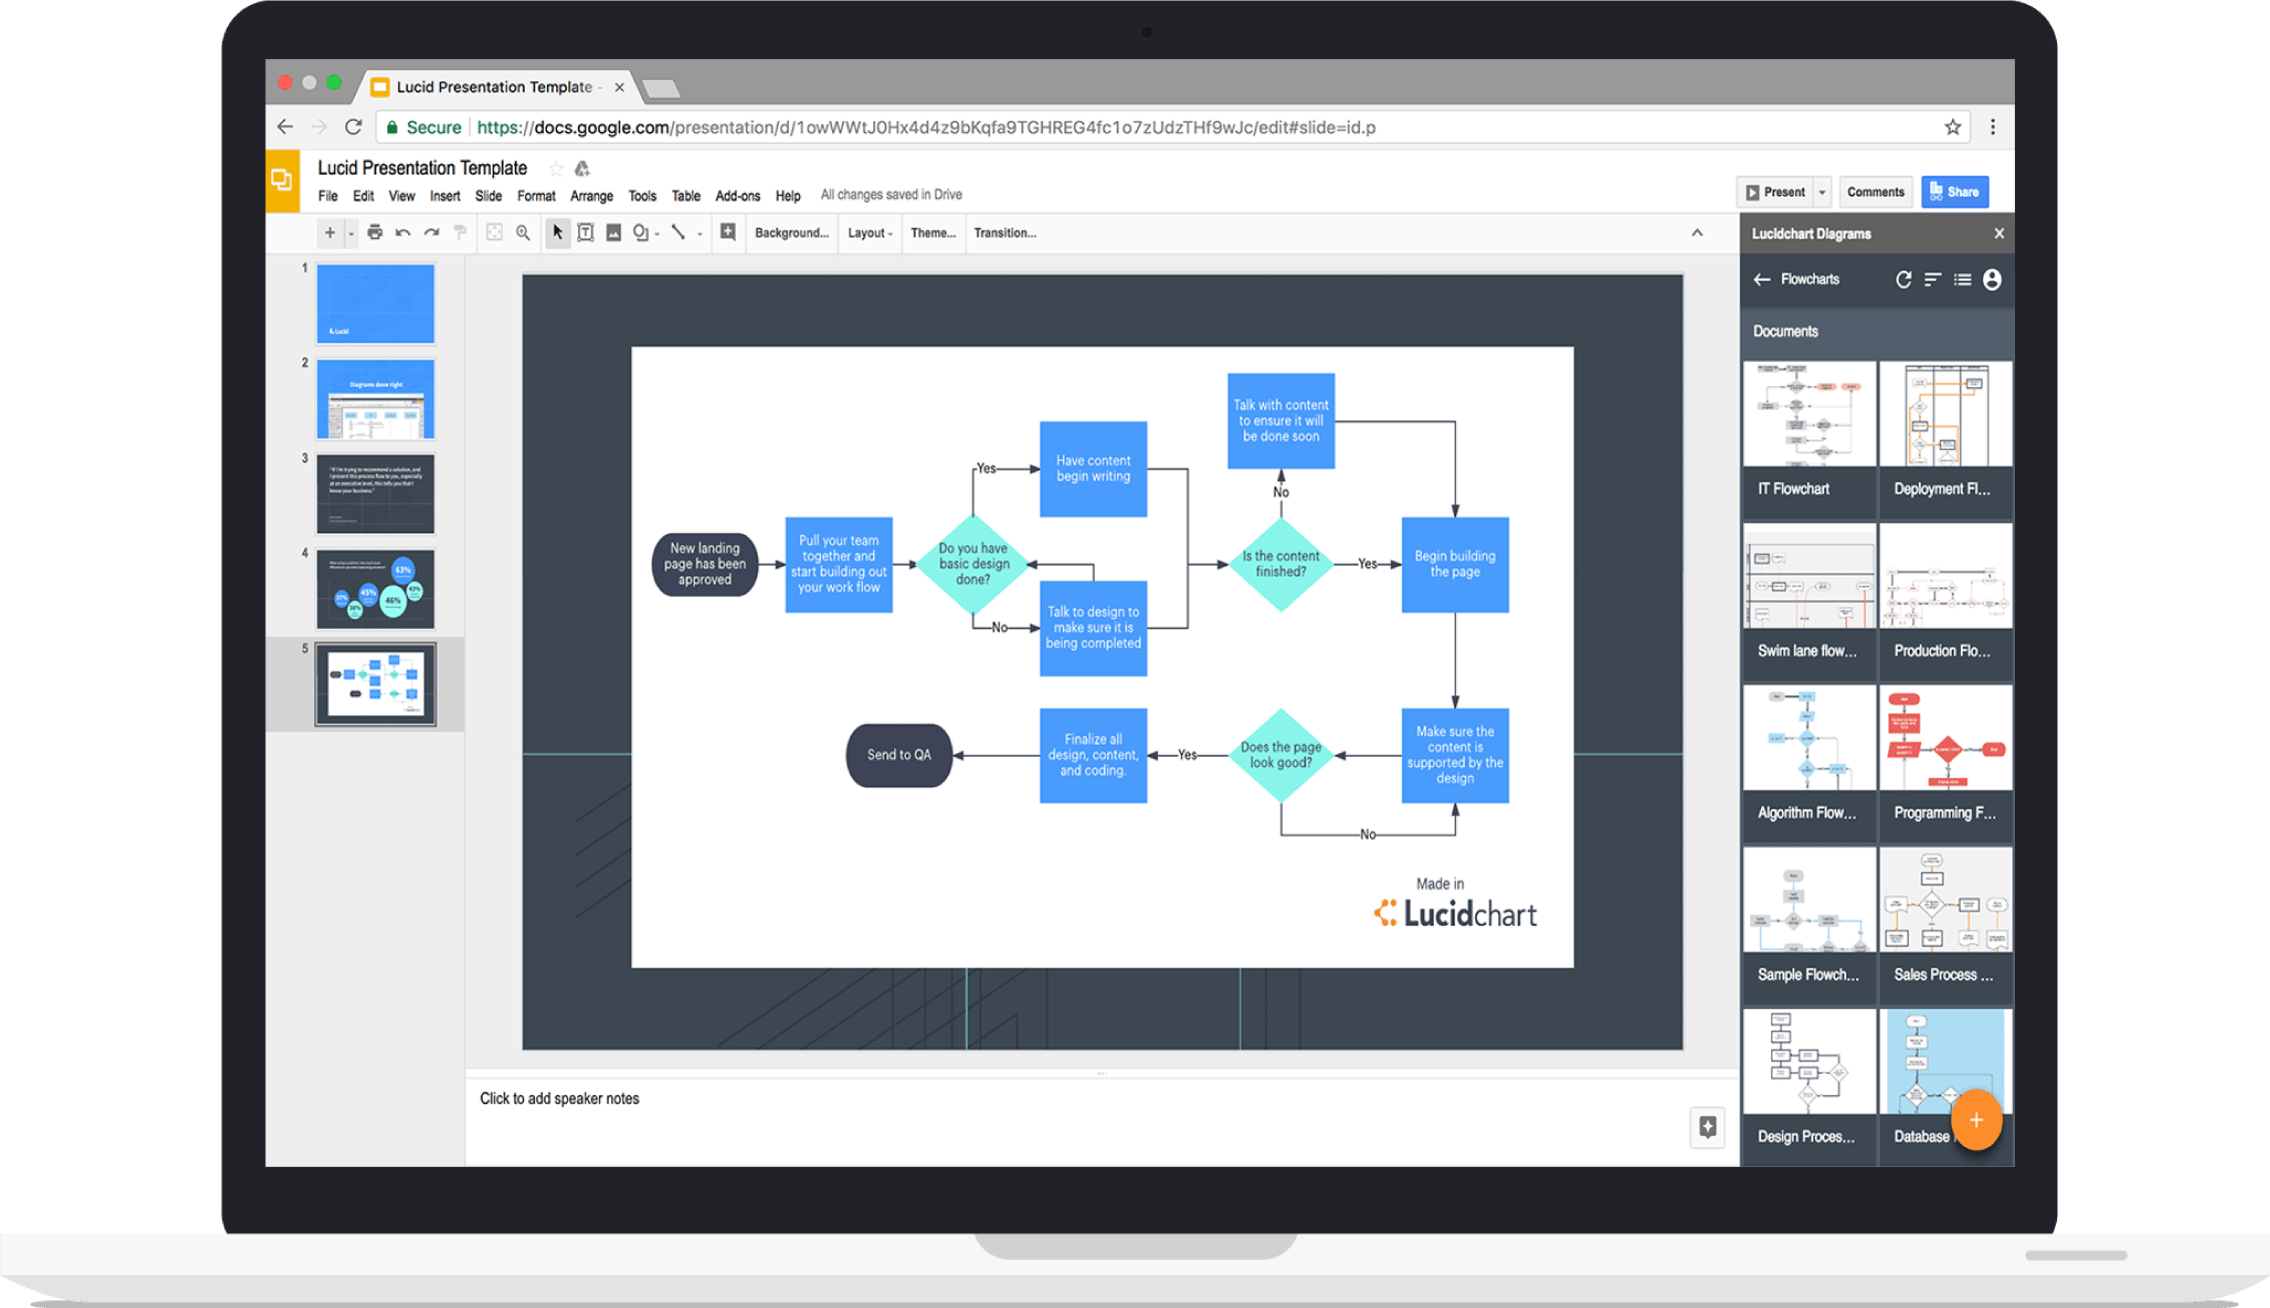
Task: Click the sort documents icon
Action: click(1933, 280)
